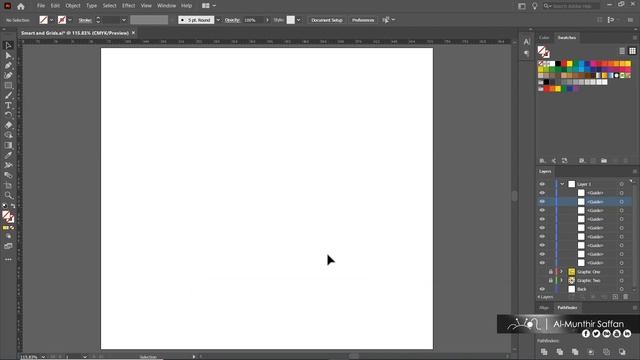Open the Window menu
The height and width of the screenshot is (360, 640).
166,6
